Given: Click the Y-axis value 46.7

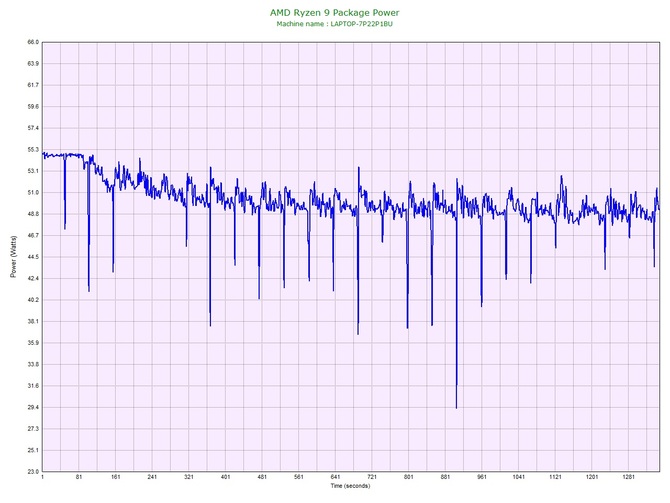Looking at the screenshot, I should [33, 235].
